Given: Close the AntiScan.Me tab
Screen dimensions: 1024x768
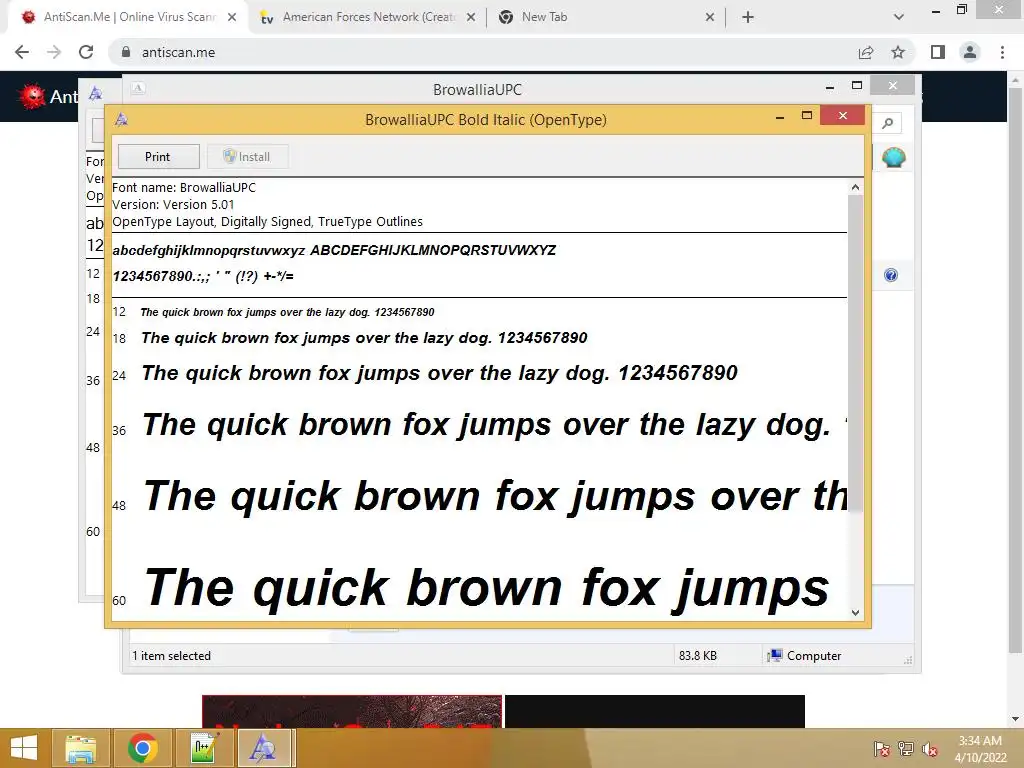Looking at the screenshot, I should 232,17.
